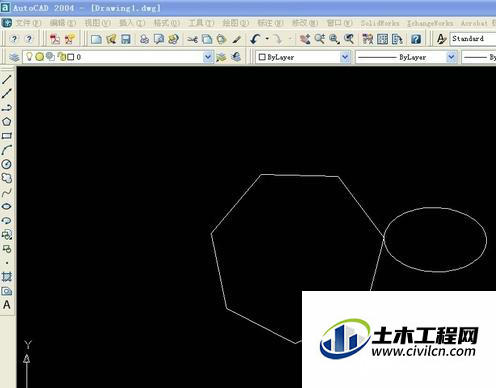Select the Line tool
The width and height of the screenshot is (496, 388).
(7, 79)
